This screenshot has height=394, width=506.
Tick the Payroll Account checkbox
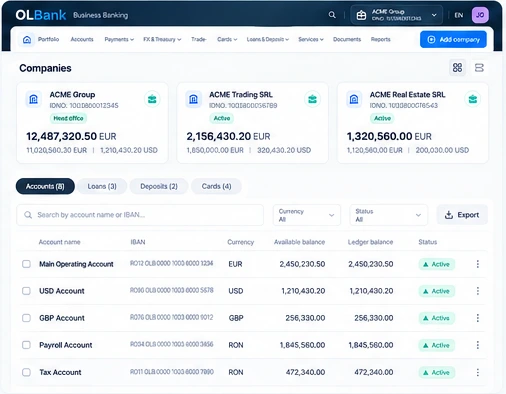[x=26, y=345]
